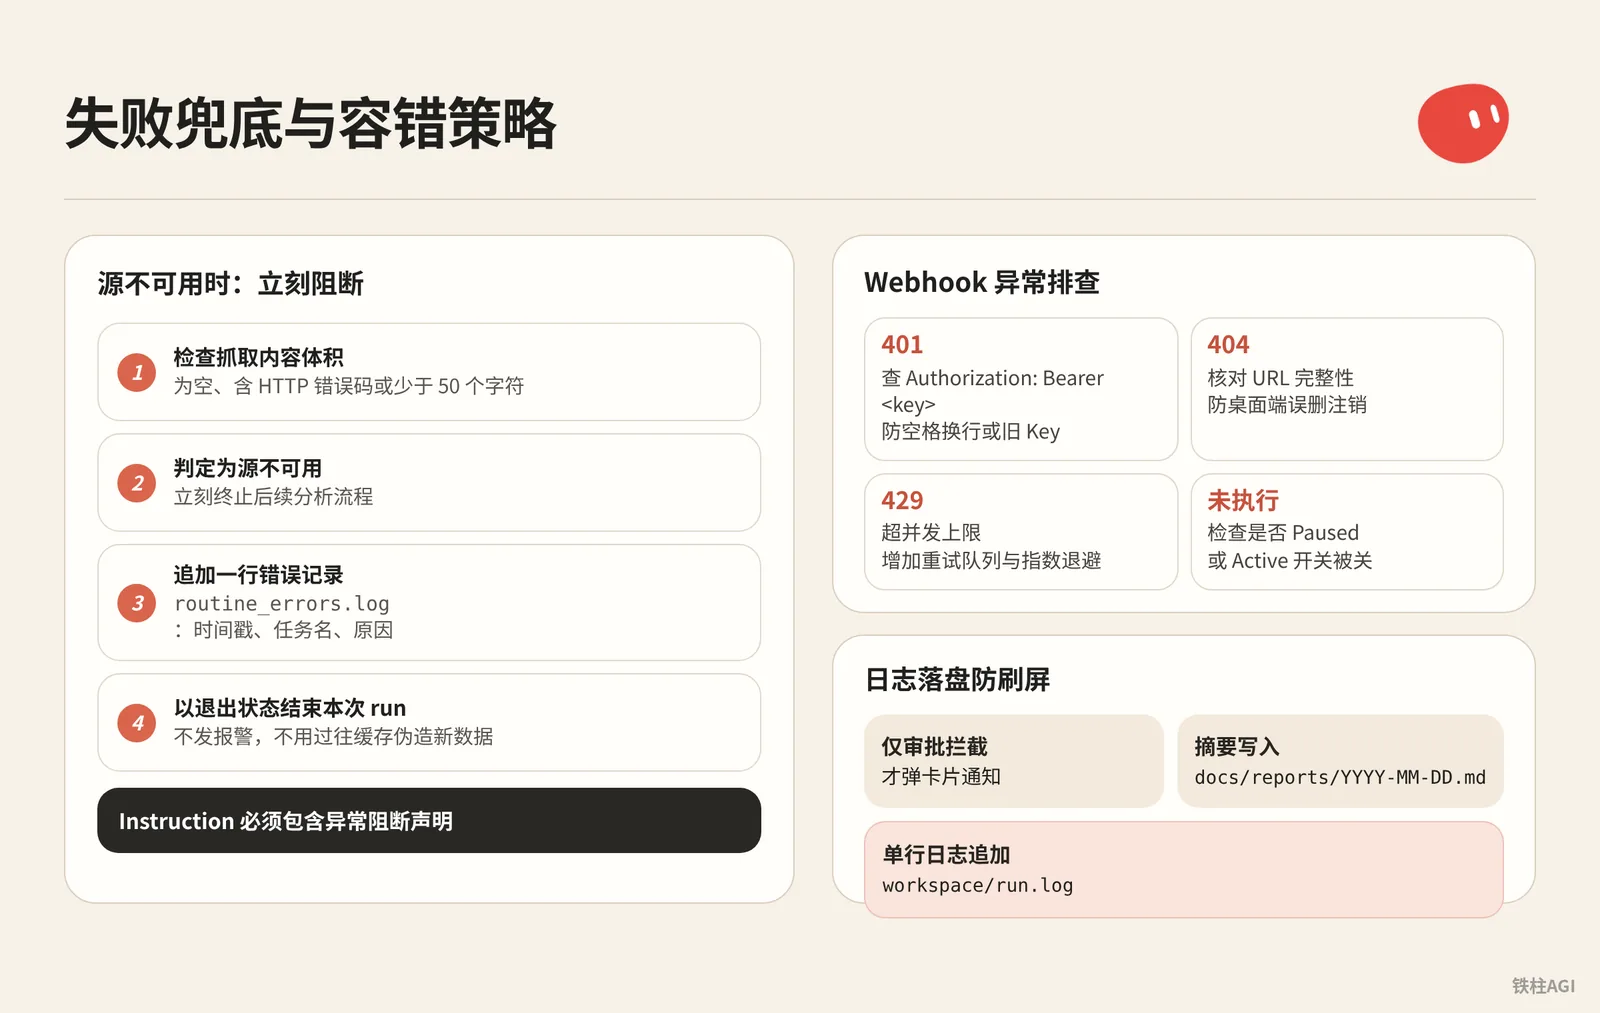Click the 401 error code card
The image size is (1600, 1013).
pyautogui.click(x=1021, y=389)
